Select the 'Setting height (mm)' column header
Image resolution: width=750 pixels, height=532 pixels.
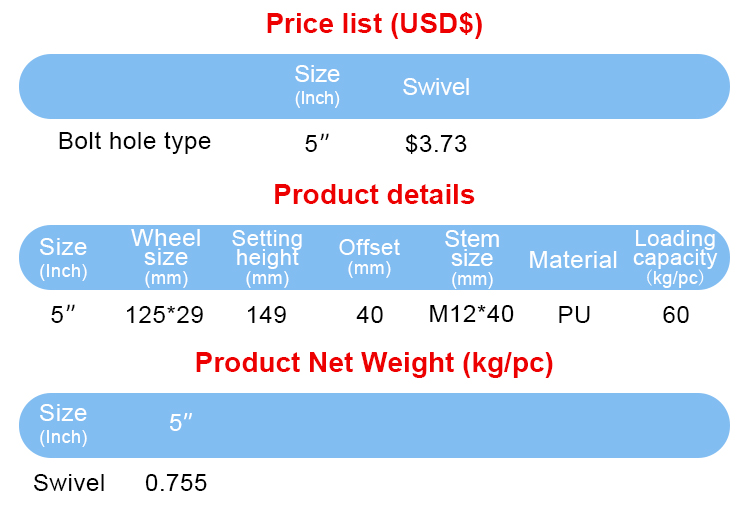pos(267,257)
